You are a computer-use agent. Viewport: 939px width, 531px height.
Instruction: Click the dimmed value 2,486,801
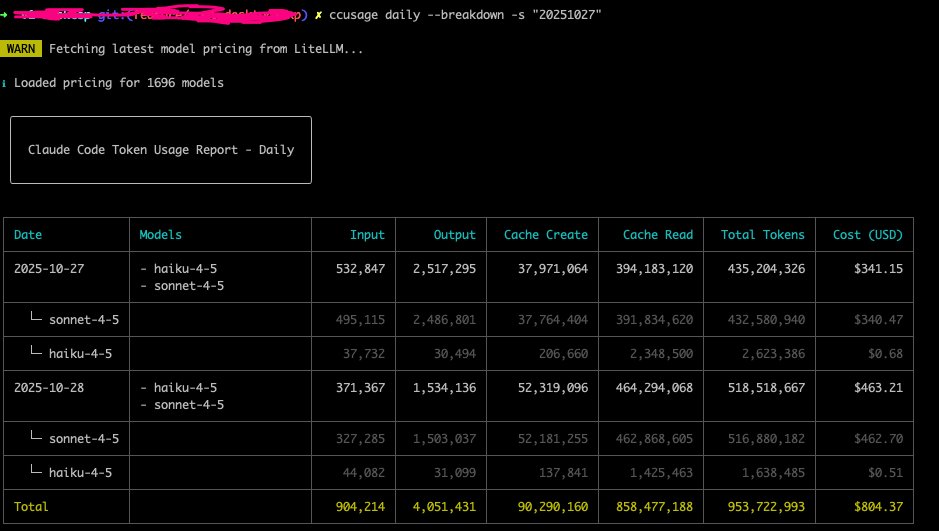pyautogui.click(x=444, y=320)
